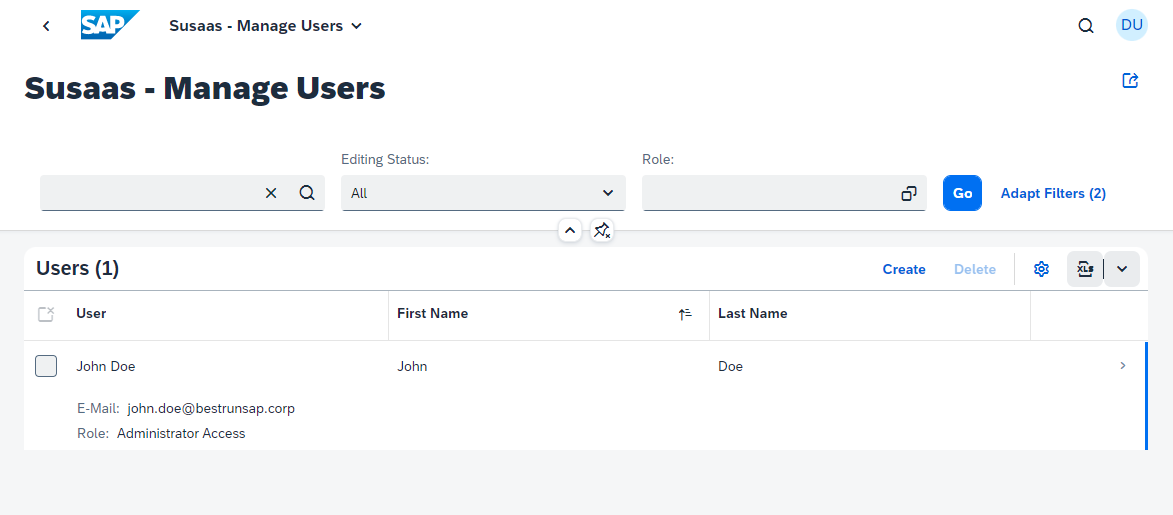
Task: Click the SAP logo
Action: click(110, 25)
